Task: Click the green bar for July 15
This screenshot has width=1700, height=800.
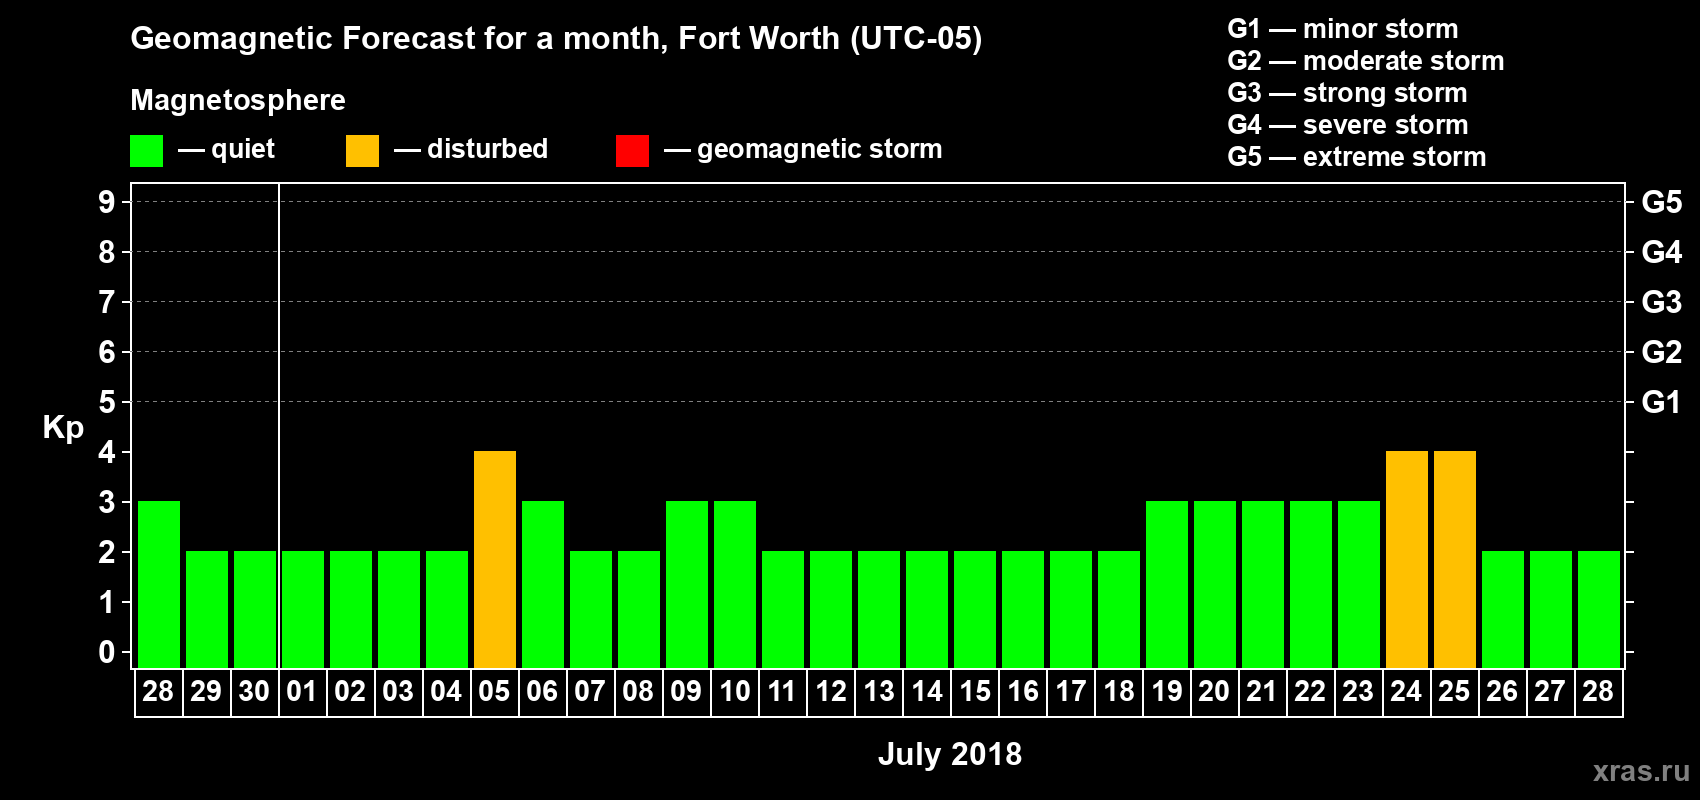Action: click(x=975, y=609)
